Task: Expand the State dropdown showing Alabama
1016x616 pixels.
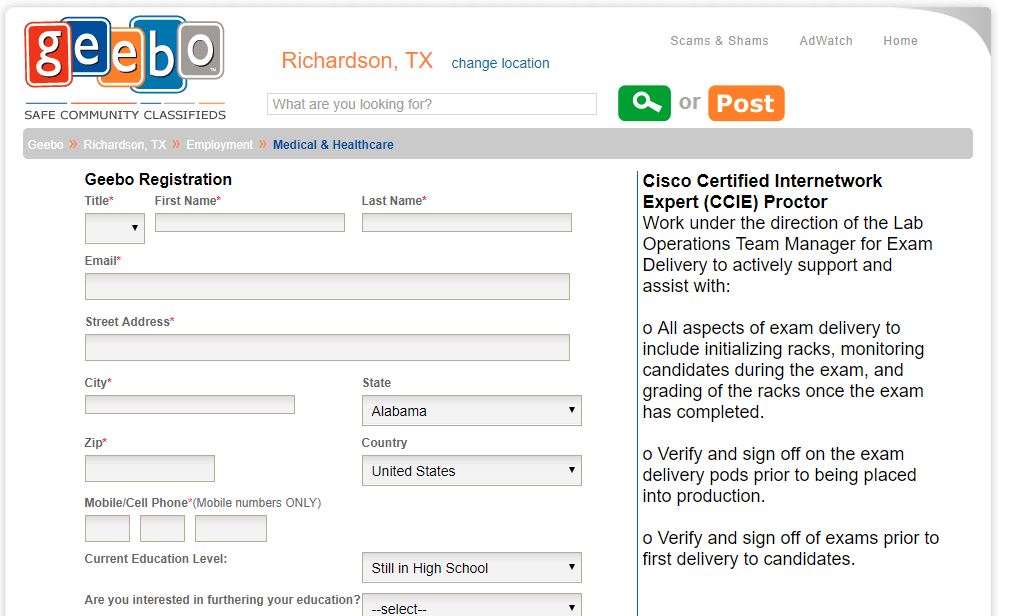Action: 472,411
